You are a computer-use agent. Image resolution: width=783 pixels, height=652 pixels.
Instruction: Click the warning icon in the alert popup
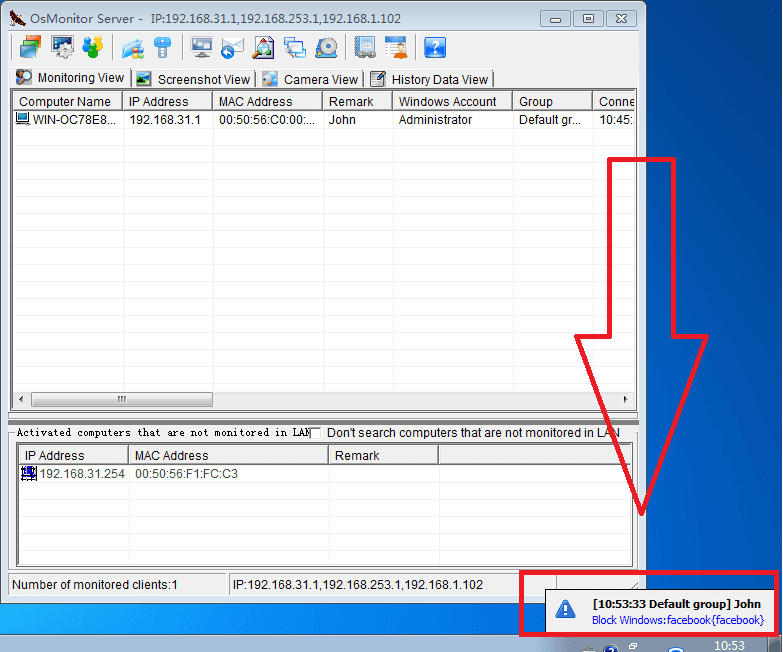tap(565, 610)
